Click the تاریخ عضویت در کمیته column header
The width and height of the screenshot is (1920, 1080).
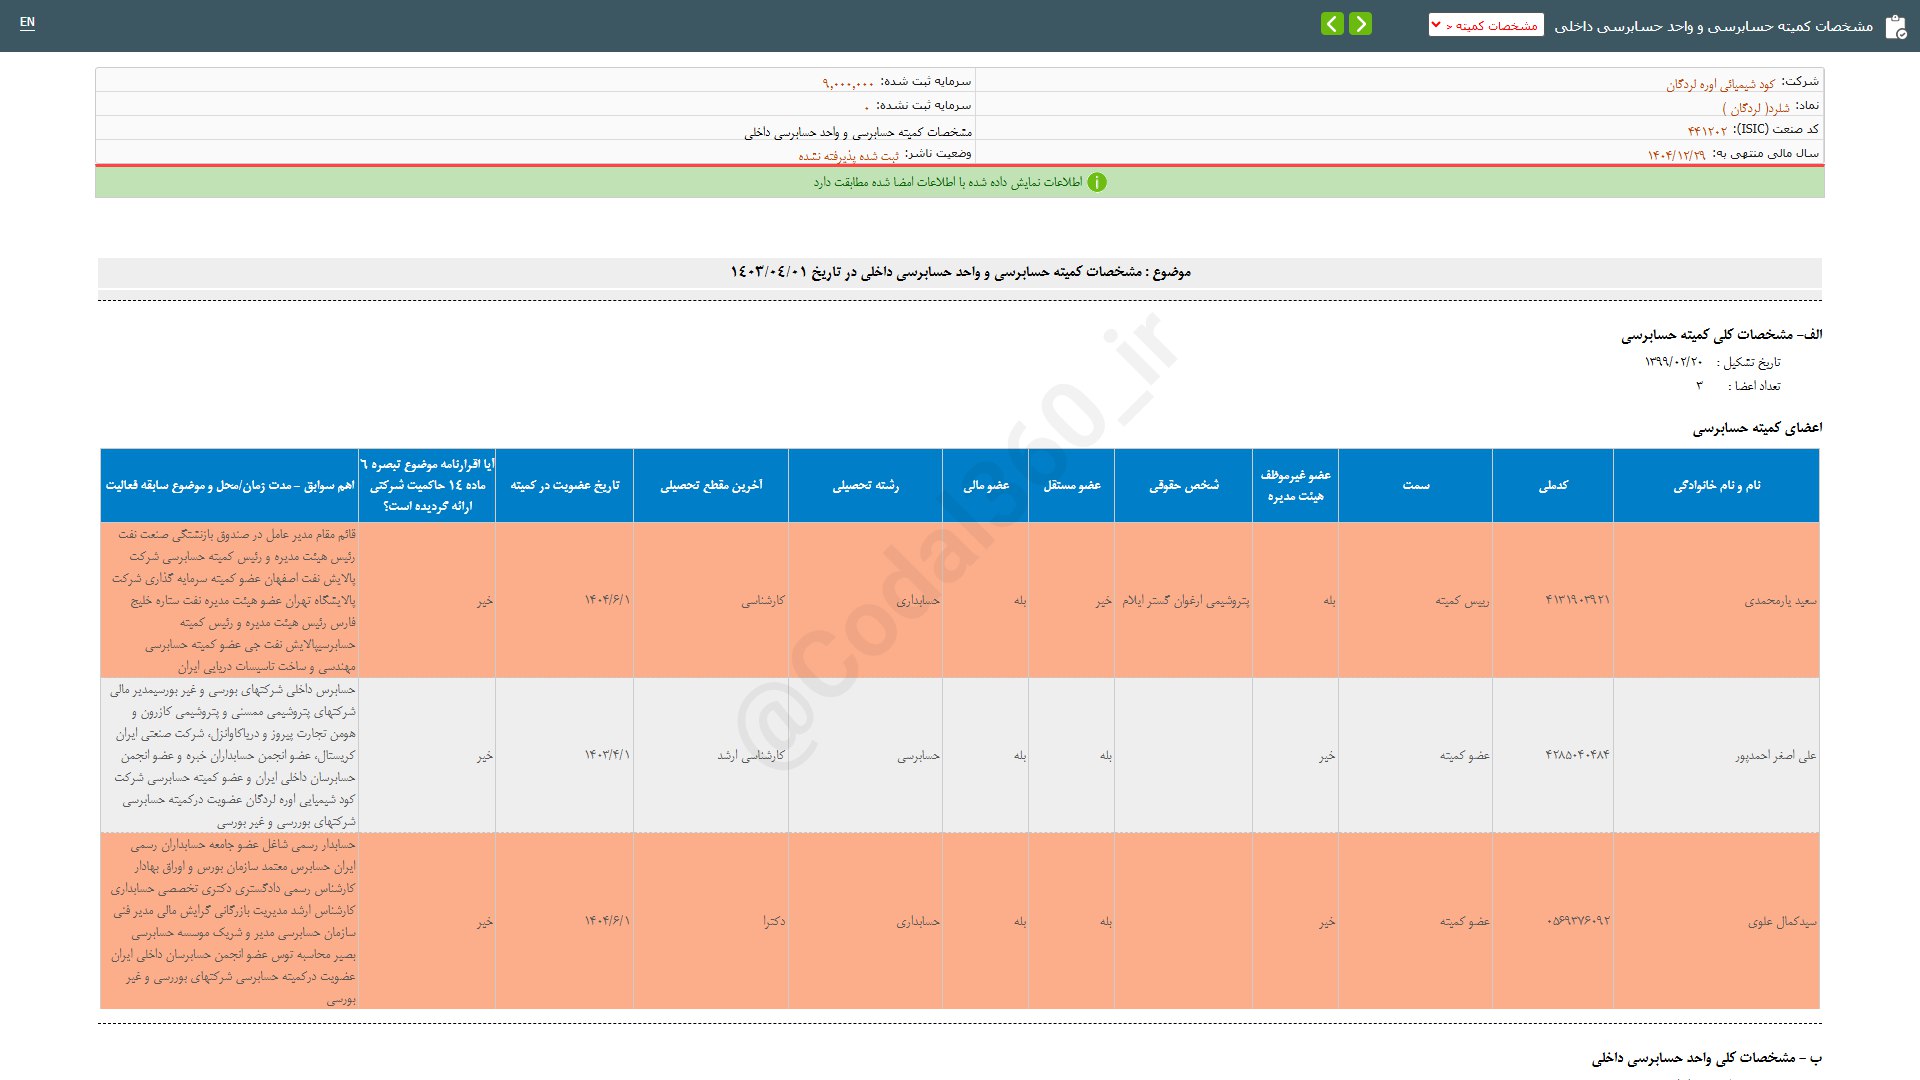564,486
